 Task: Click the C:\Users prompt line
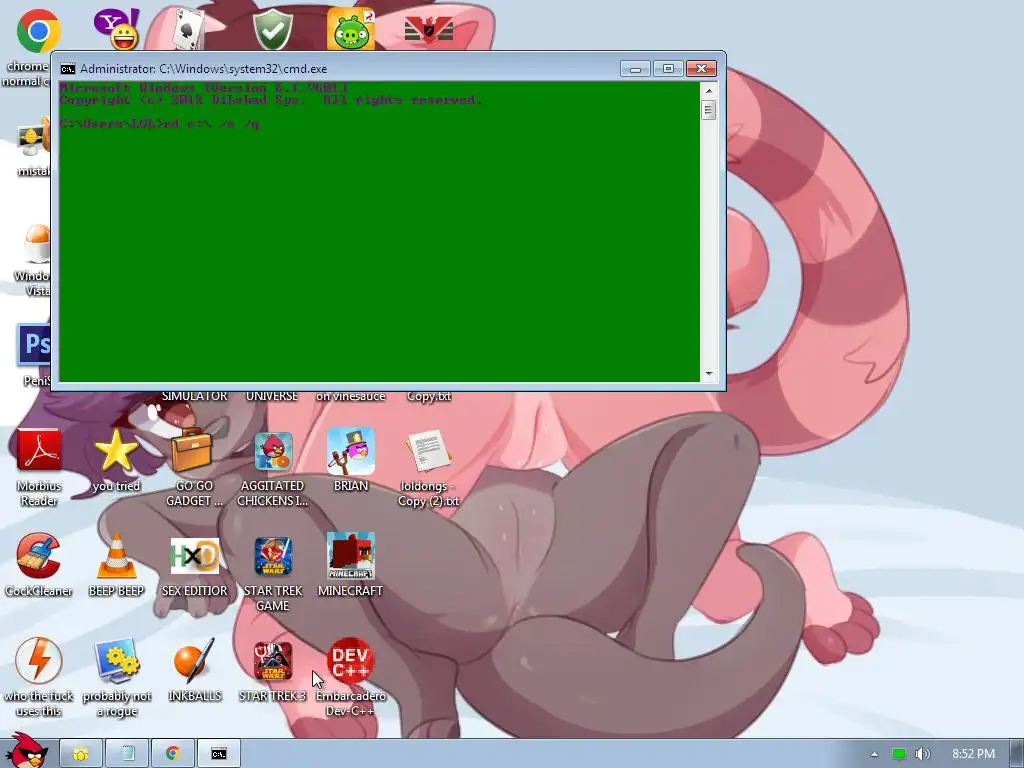pos(159,123)
